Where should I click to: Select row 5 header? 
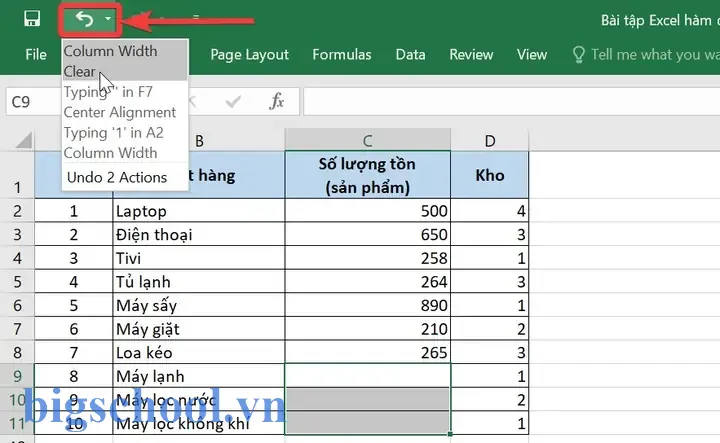17,281
